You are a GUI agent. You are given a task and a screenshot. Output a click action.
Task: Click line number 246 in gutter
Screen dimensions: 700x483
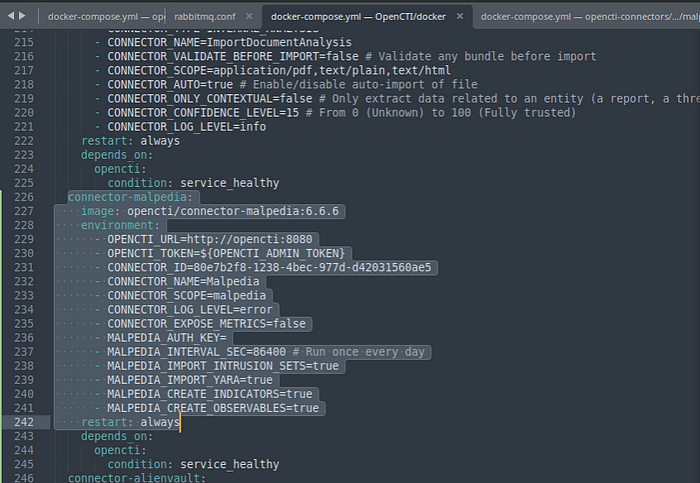24,478
